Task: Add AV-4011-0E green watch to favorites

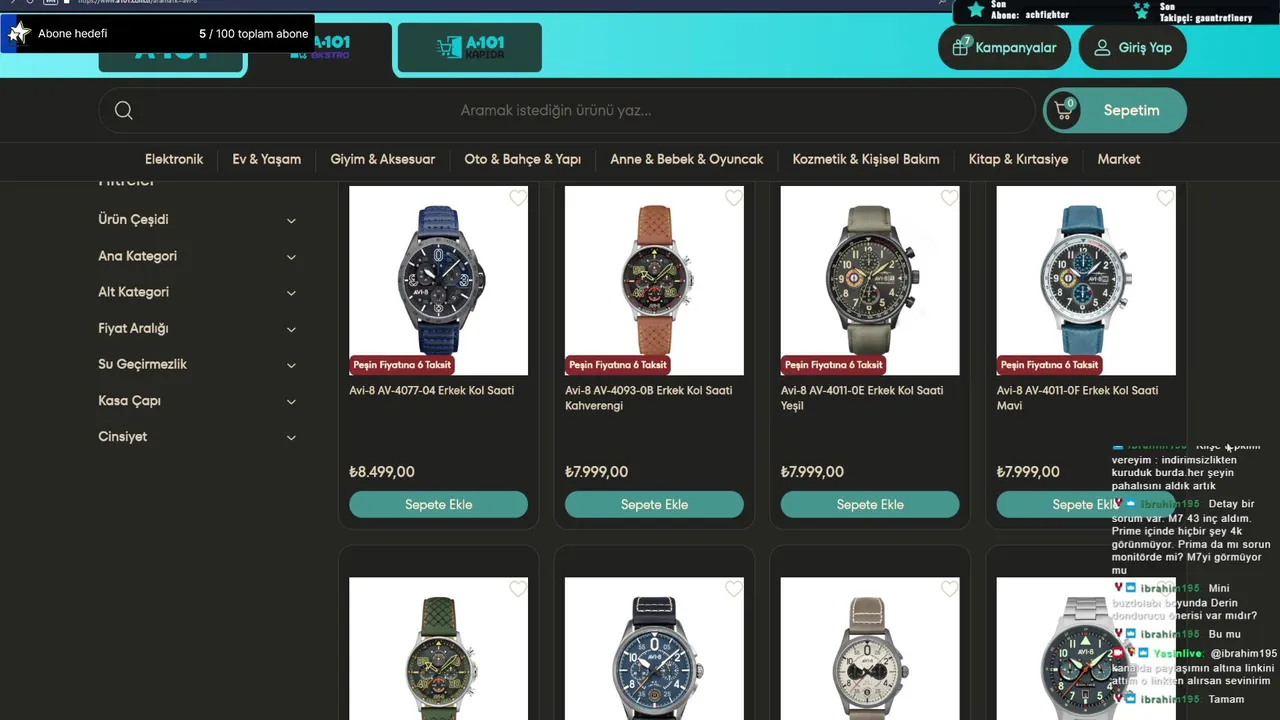Action: point(950,198)
